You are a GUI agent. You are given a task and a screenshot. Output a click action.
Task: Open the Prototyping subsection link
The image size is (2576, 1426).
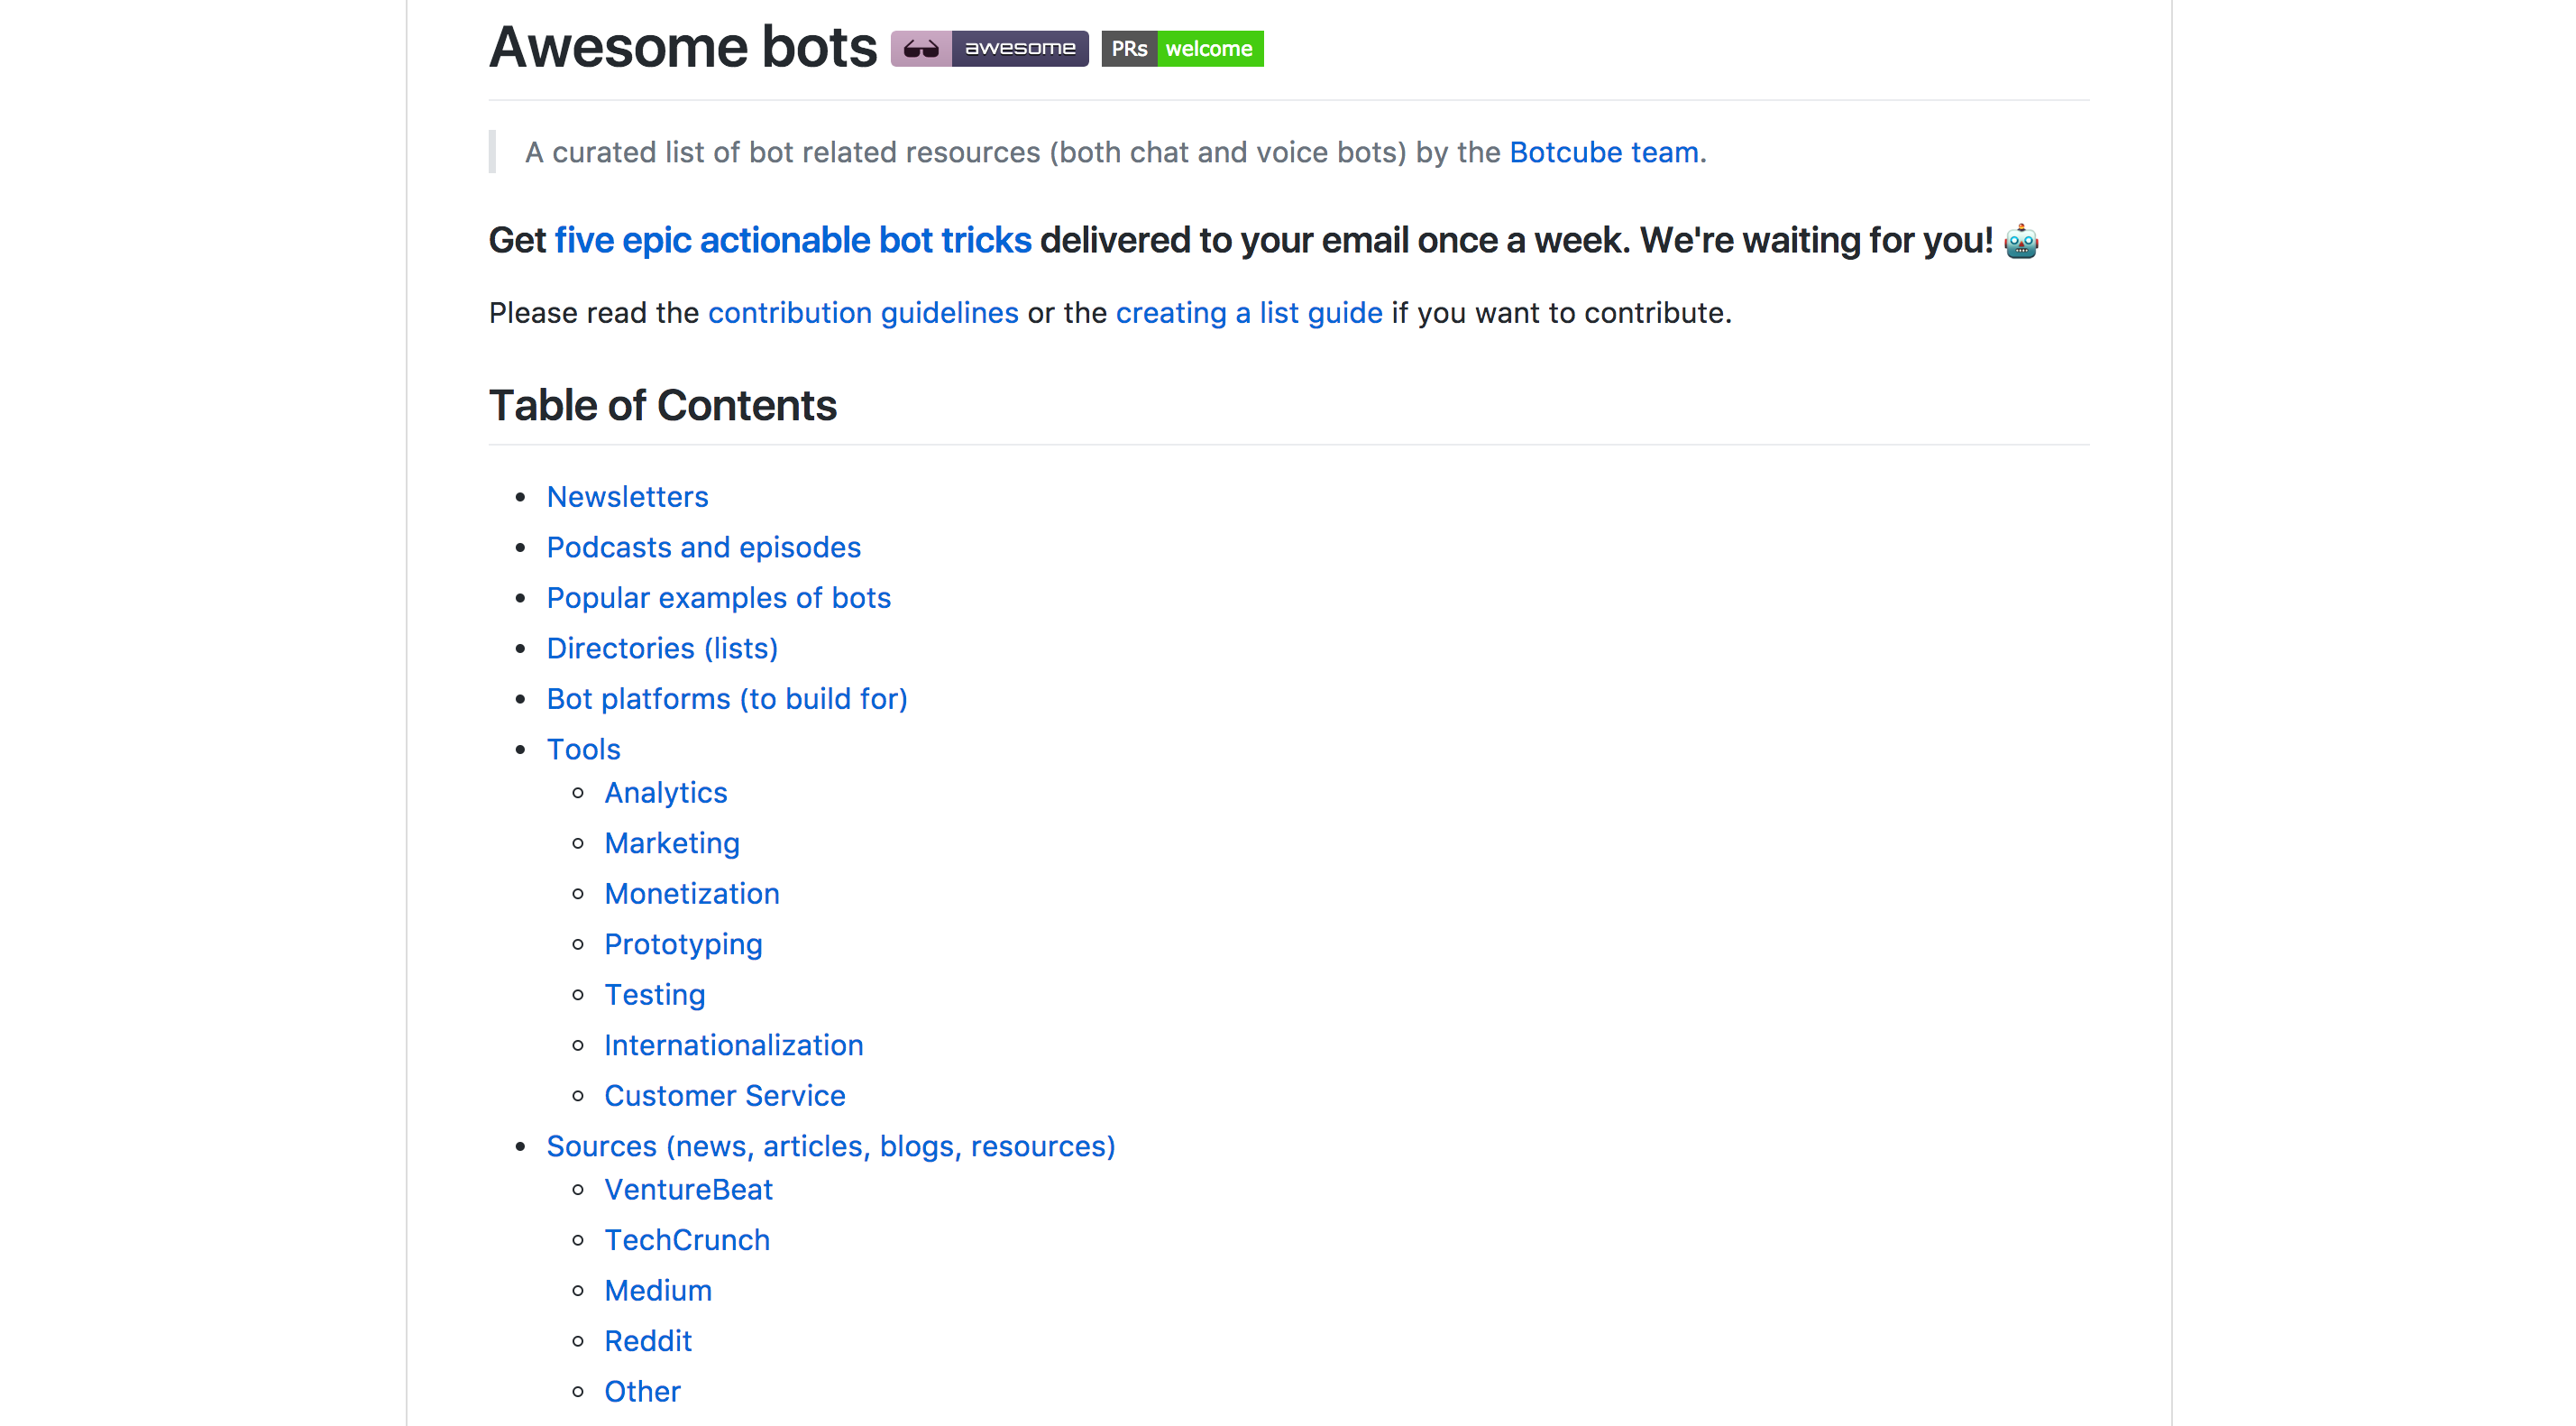tap(683, 944)
